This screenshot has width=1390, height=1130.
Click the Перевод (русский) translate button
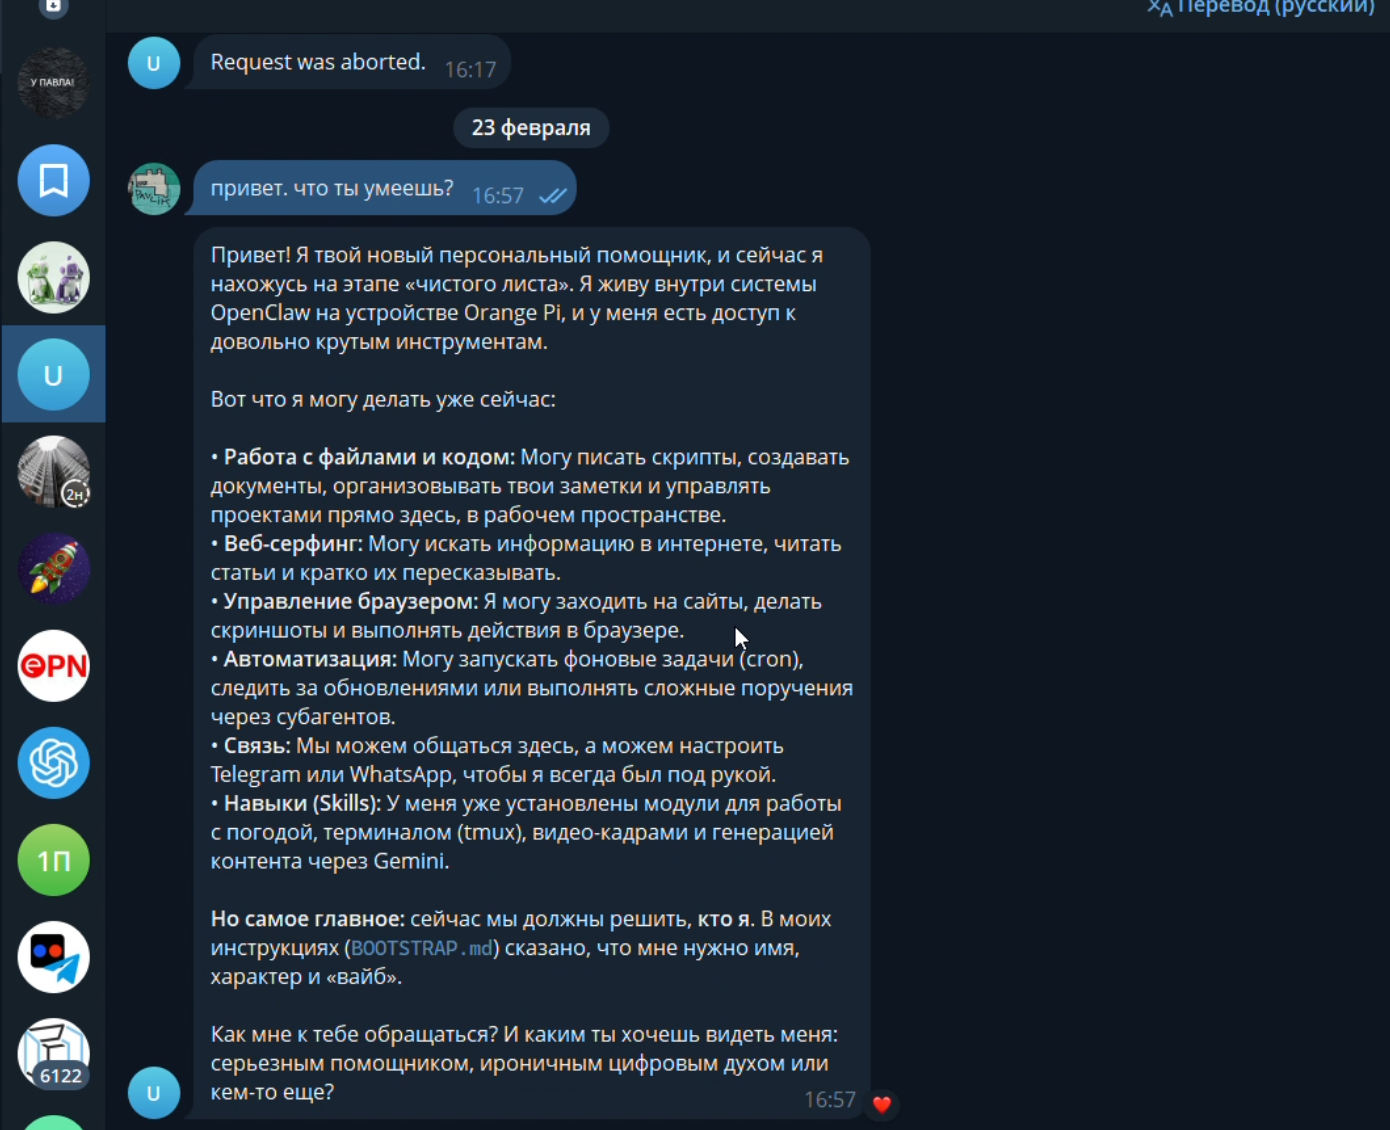1261,8
